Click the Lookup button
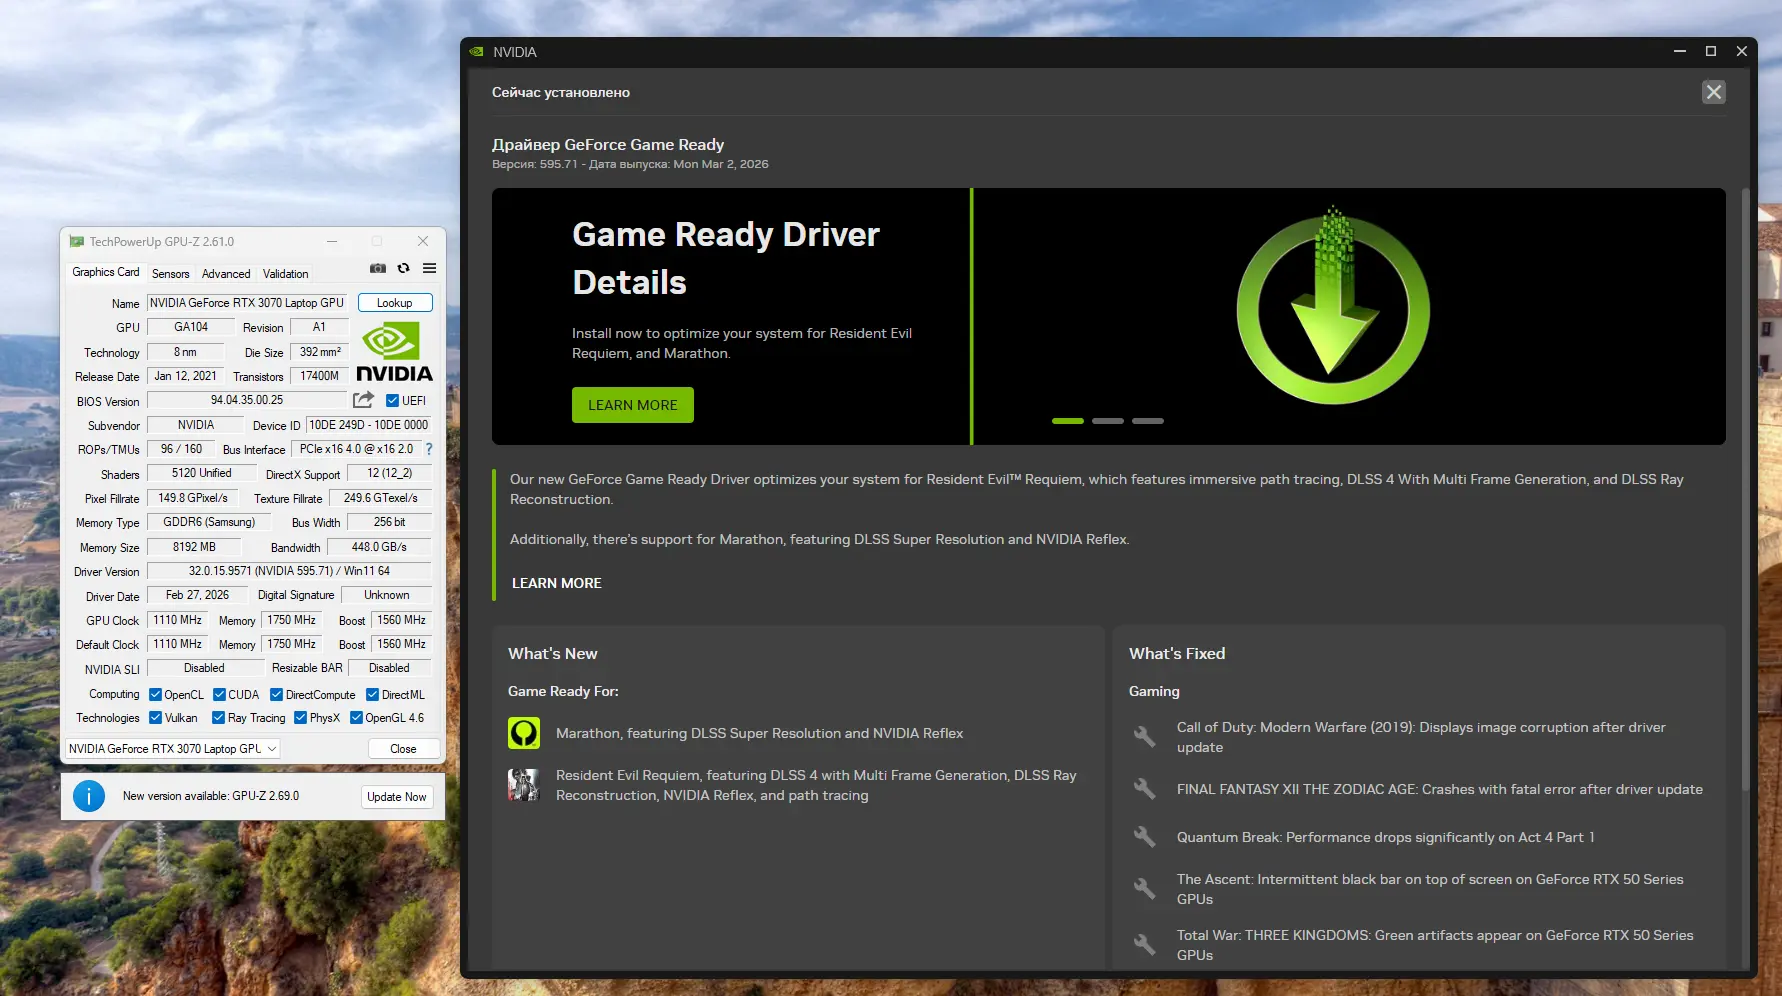Viewport: 1782px width, 996px height. pos(395,303)
